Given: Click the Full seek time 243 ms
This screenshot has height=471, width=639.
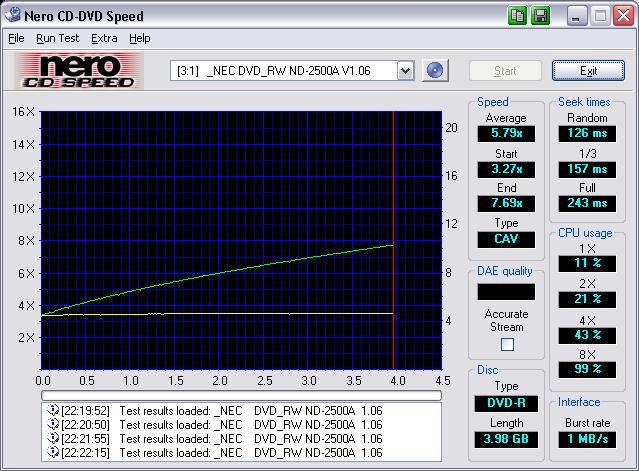Looking at the screenshot, I should [x=587, y=203].
